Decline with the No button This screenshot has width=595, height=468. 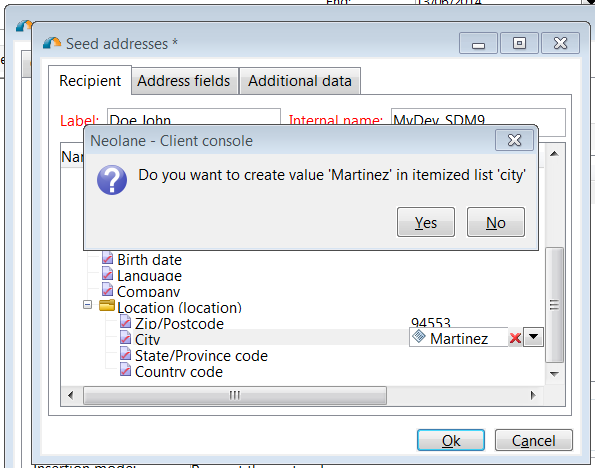pyautogui.click(x=496, y=222)
